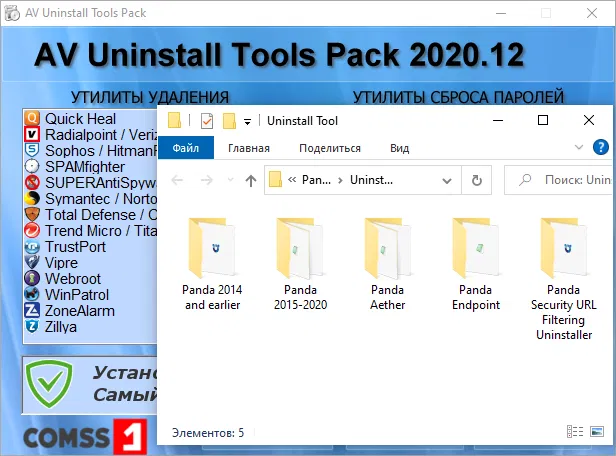Go forward in Explorer navigation

(207, 180)
